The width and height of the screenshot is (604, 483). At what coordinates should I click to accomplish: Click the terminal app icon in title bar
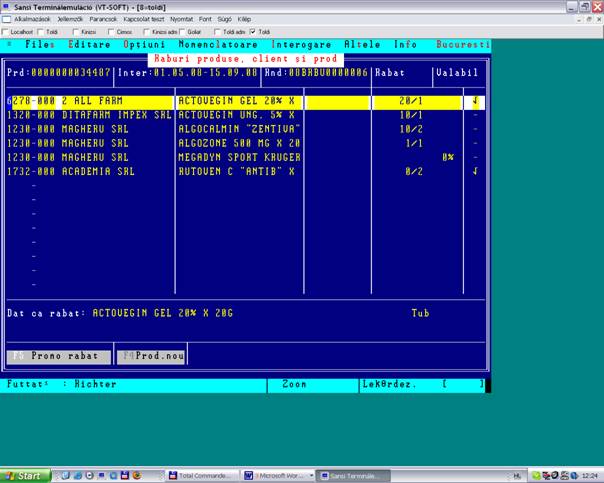[x=6, y=6]
